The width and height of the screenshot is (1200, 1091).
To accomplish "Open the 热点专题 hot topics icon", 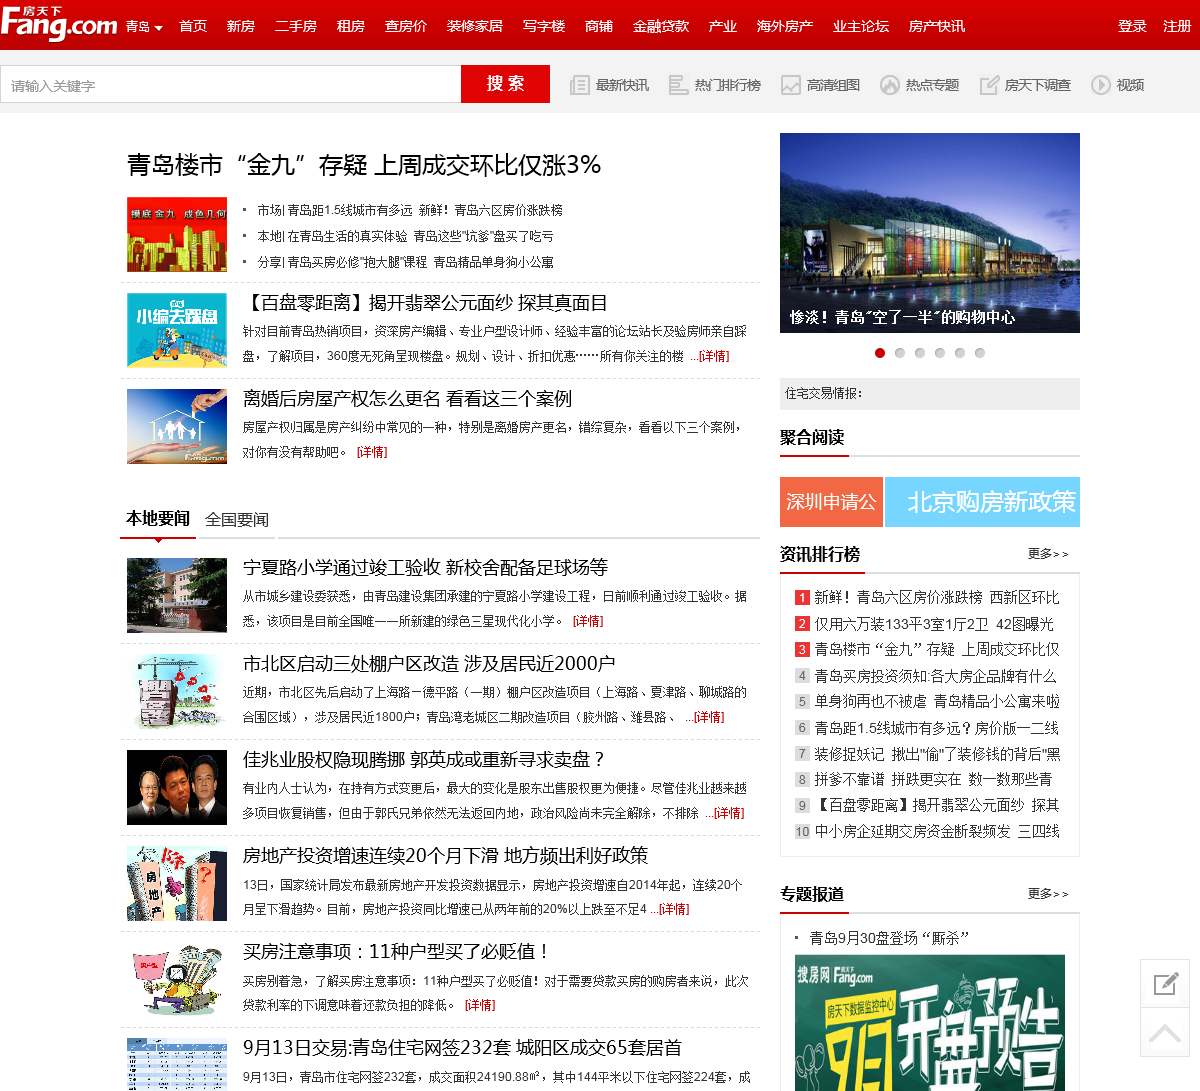I will (889, 85).
